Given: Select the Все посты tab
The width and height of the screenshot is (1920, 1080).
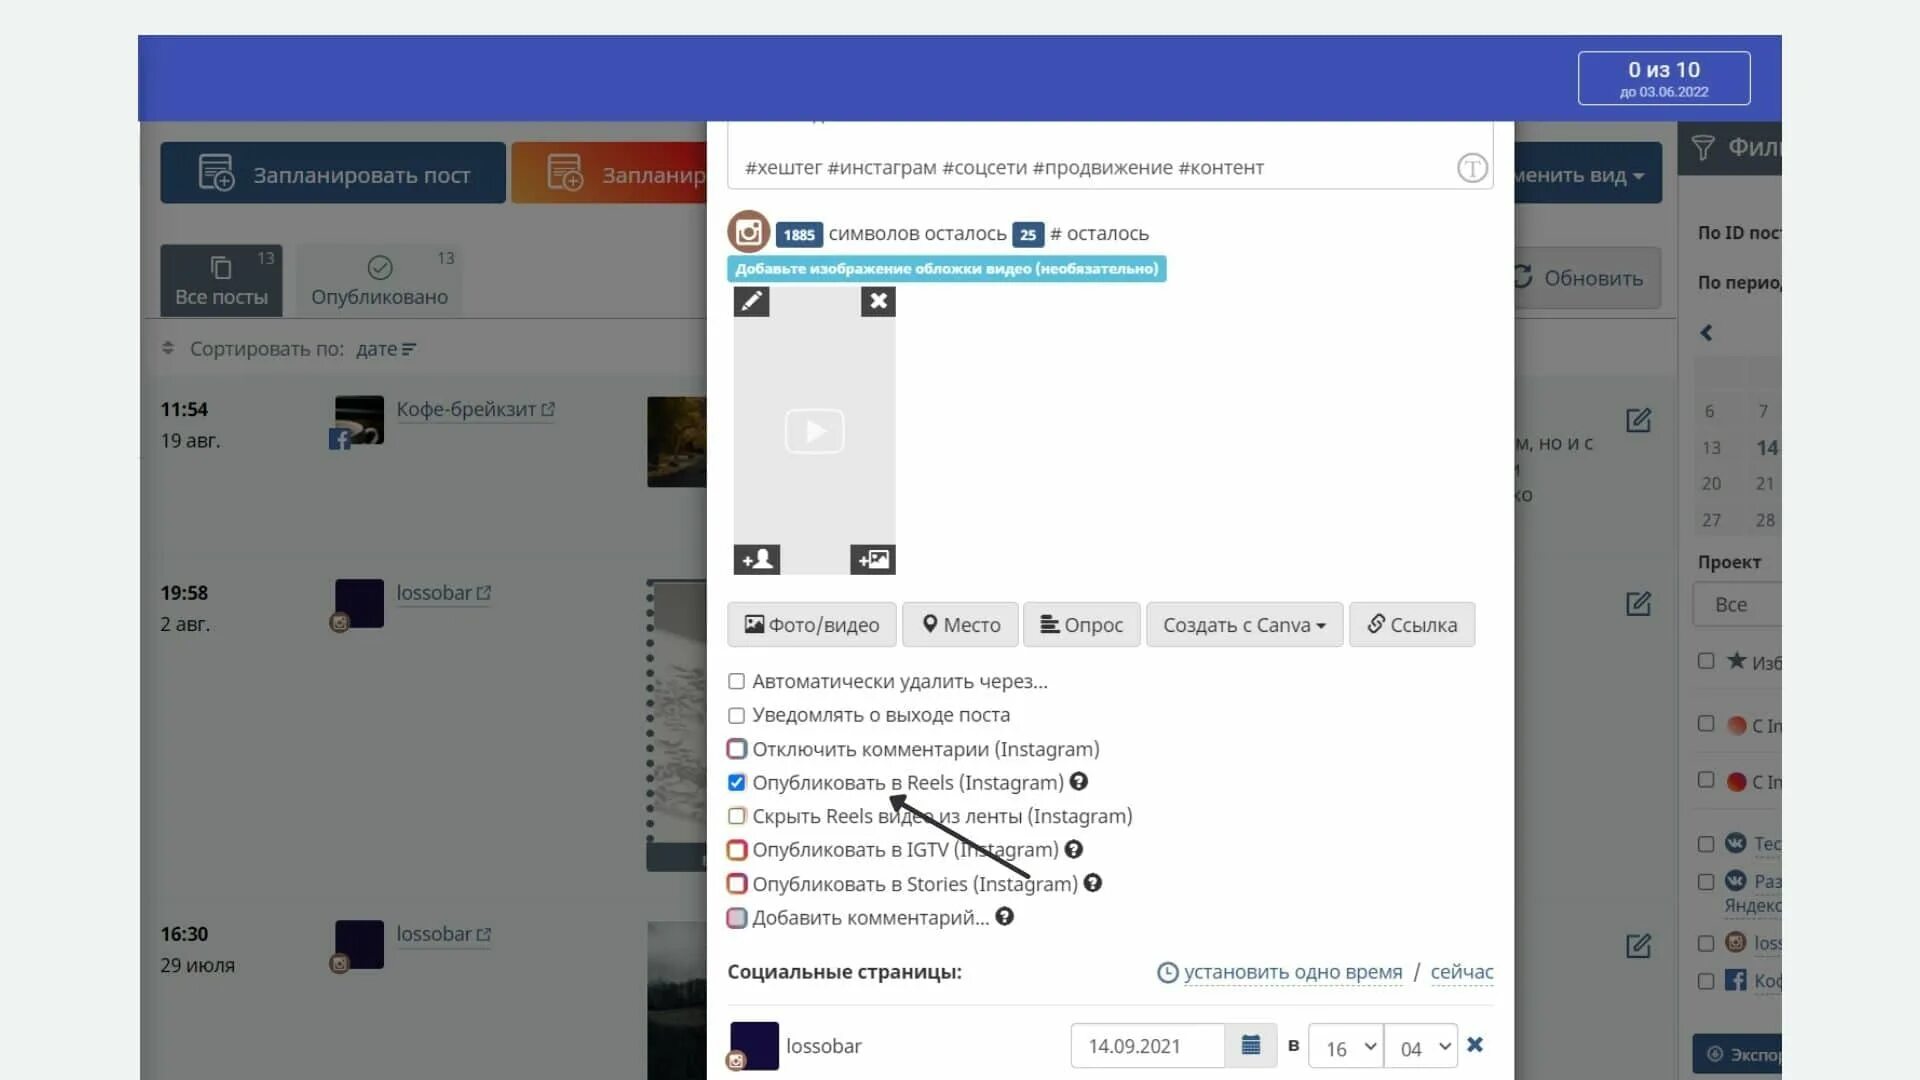Looking at the screenshot, I should (x=222, y=280).
